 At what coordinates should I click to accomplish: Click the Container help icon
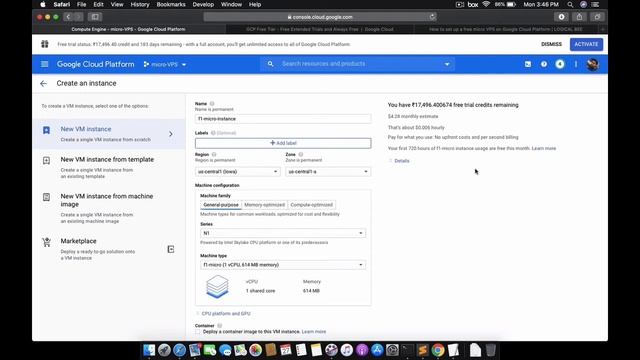pyautogui.click(x=220, y=325)
